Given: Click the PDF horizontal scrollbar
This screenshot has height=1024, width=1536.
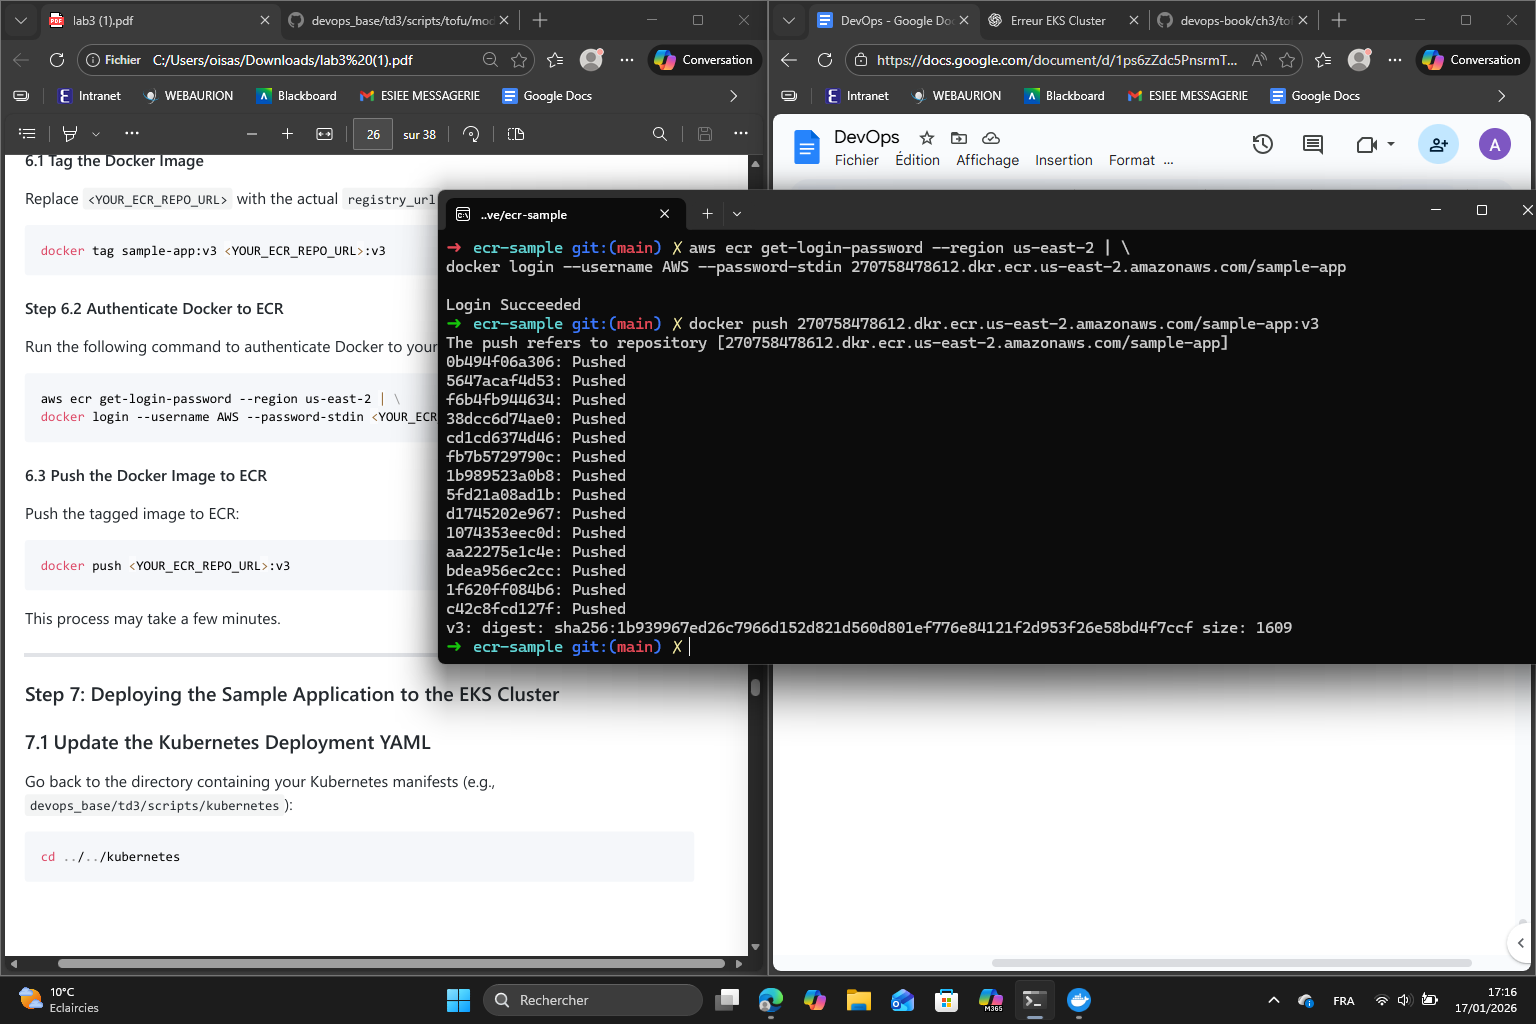Looking at the screenshot, I should click(390, 964).
